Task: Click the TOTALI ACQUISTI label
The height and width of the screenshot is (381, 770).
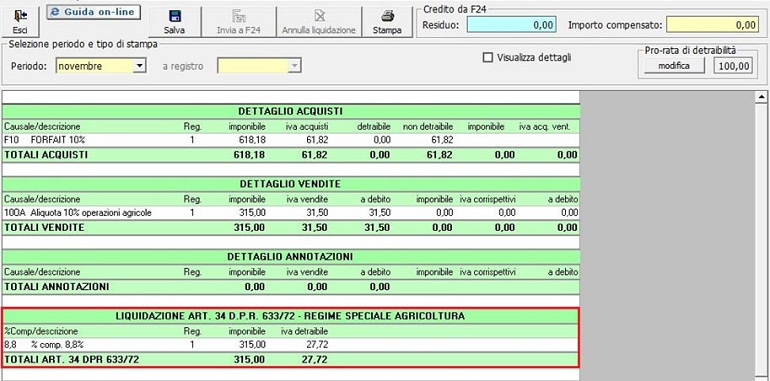Action: 46,155
